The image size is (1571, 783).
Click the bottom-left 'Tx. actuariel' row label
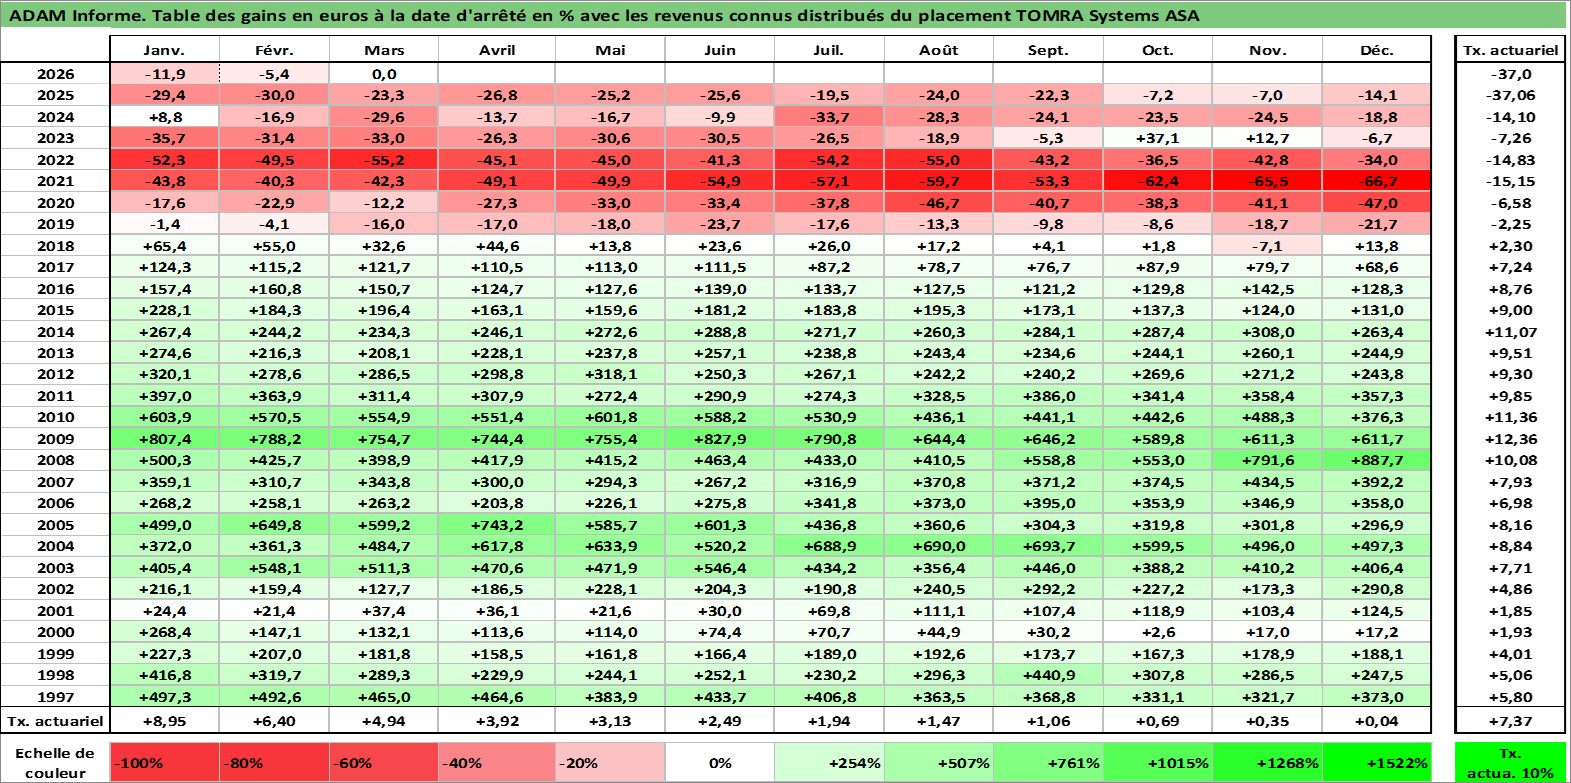(x=55, y=720)
